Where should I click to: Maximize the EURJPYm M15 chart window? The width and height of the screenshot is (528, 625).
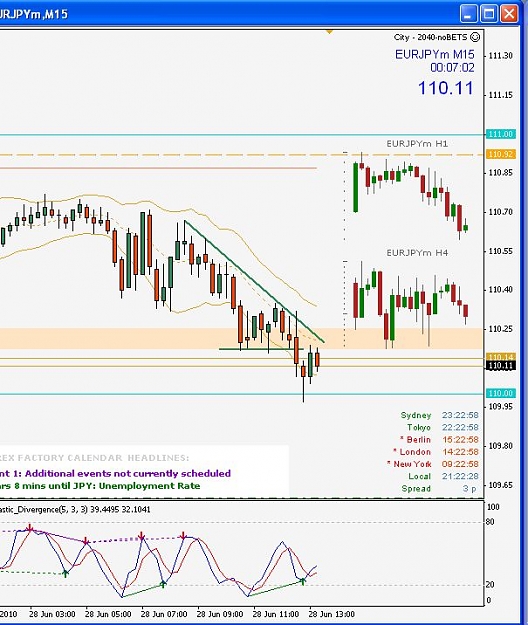point(489,14)
